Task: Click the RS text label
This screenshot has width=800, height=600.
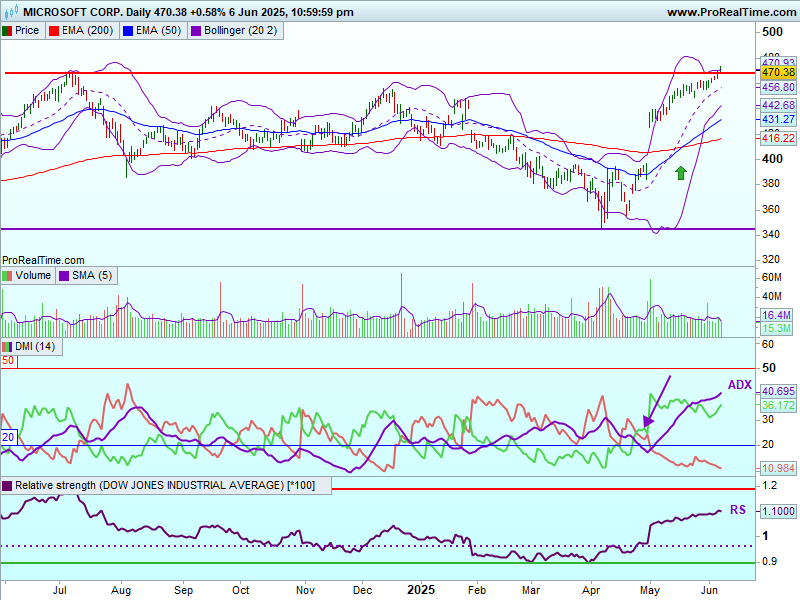Action: click(737, 509)
